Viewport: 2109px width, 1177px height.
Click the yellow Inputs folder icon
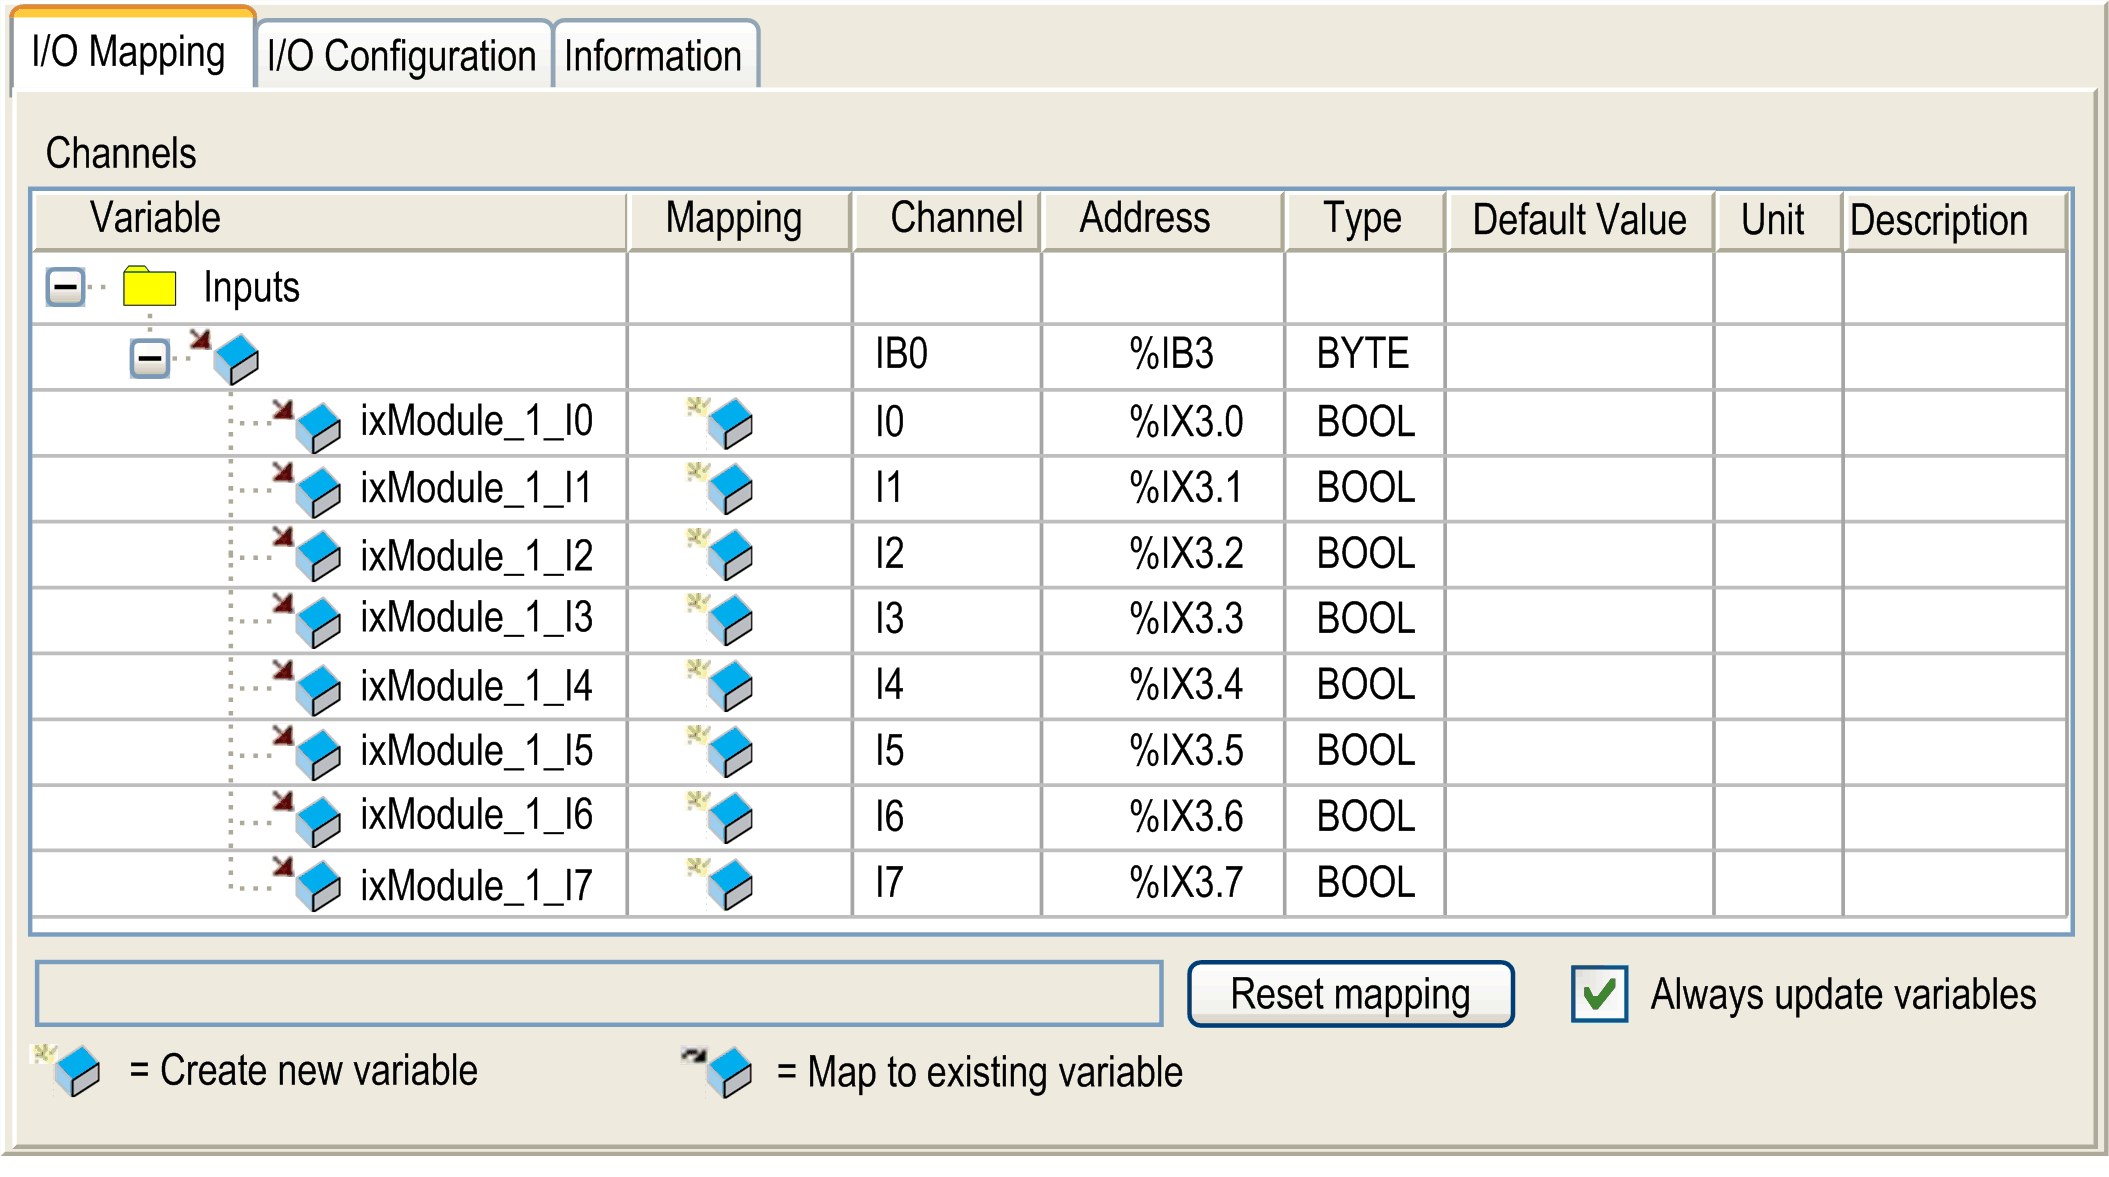point(149,286)
